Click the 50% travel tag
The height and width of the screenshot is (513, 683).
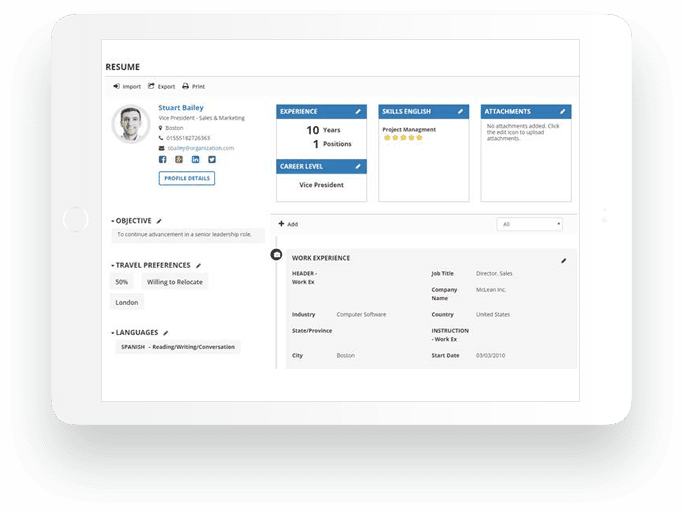(x=122, y=282)
